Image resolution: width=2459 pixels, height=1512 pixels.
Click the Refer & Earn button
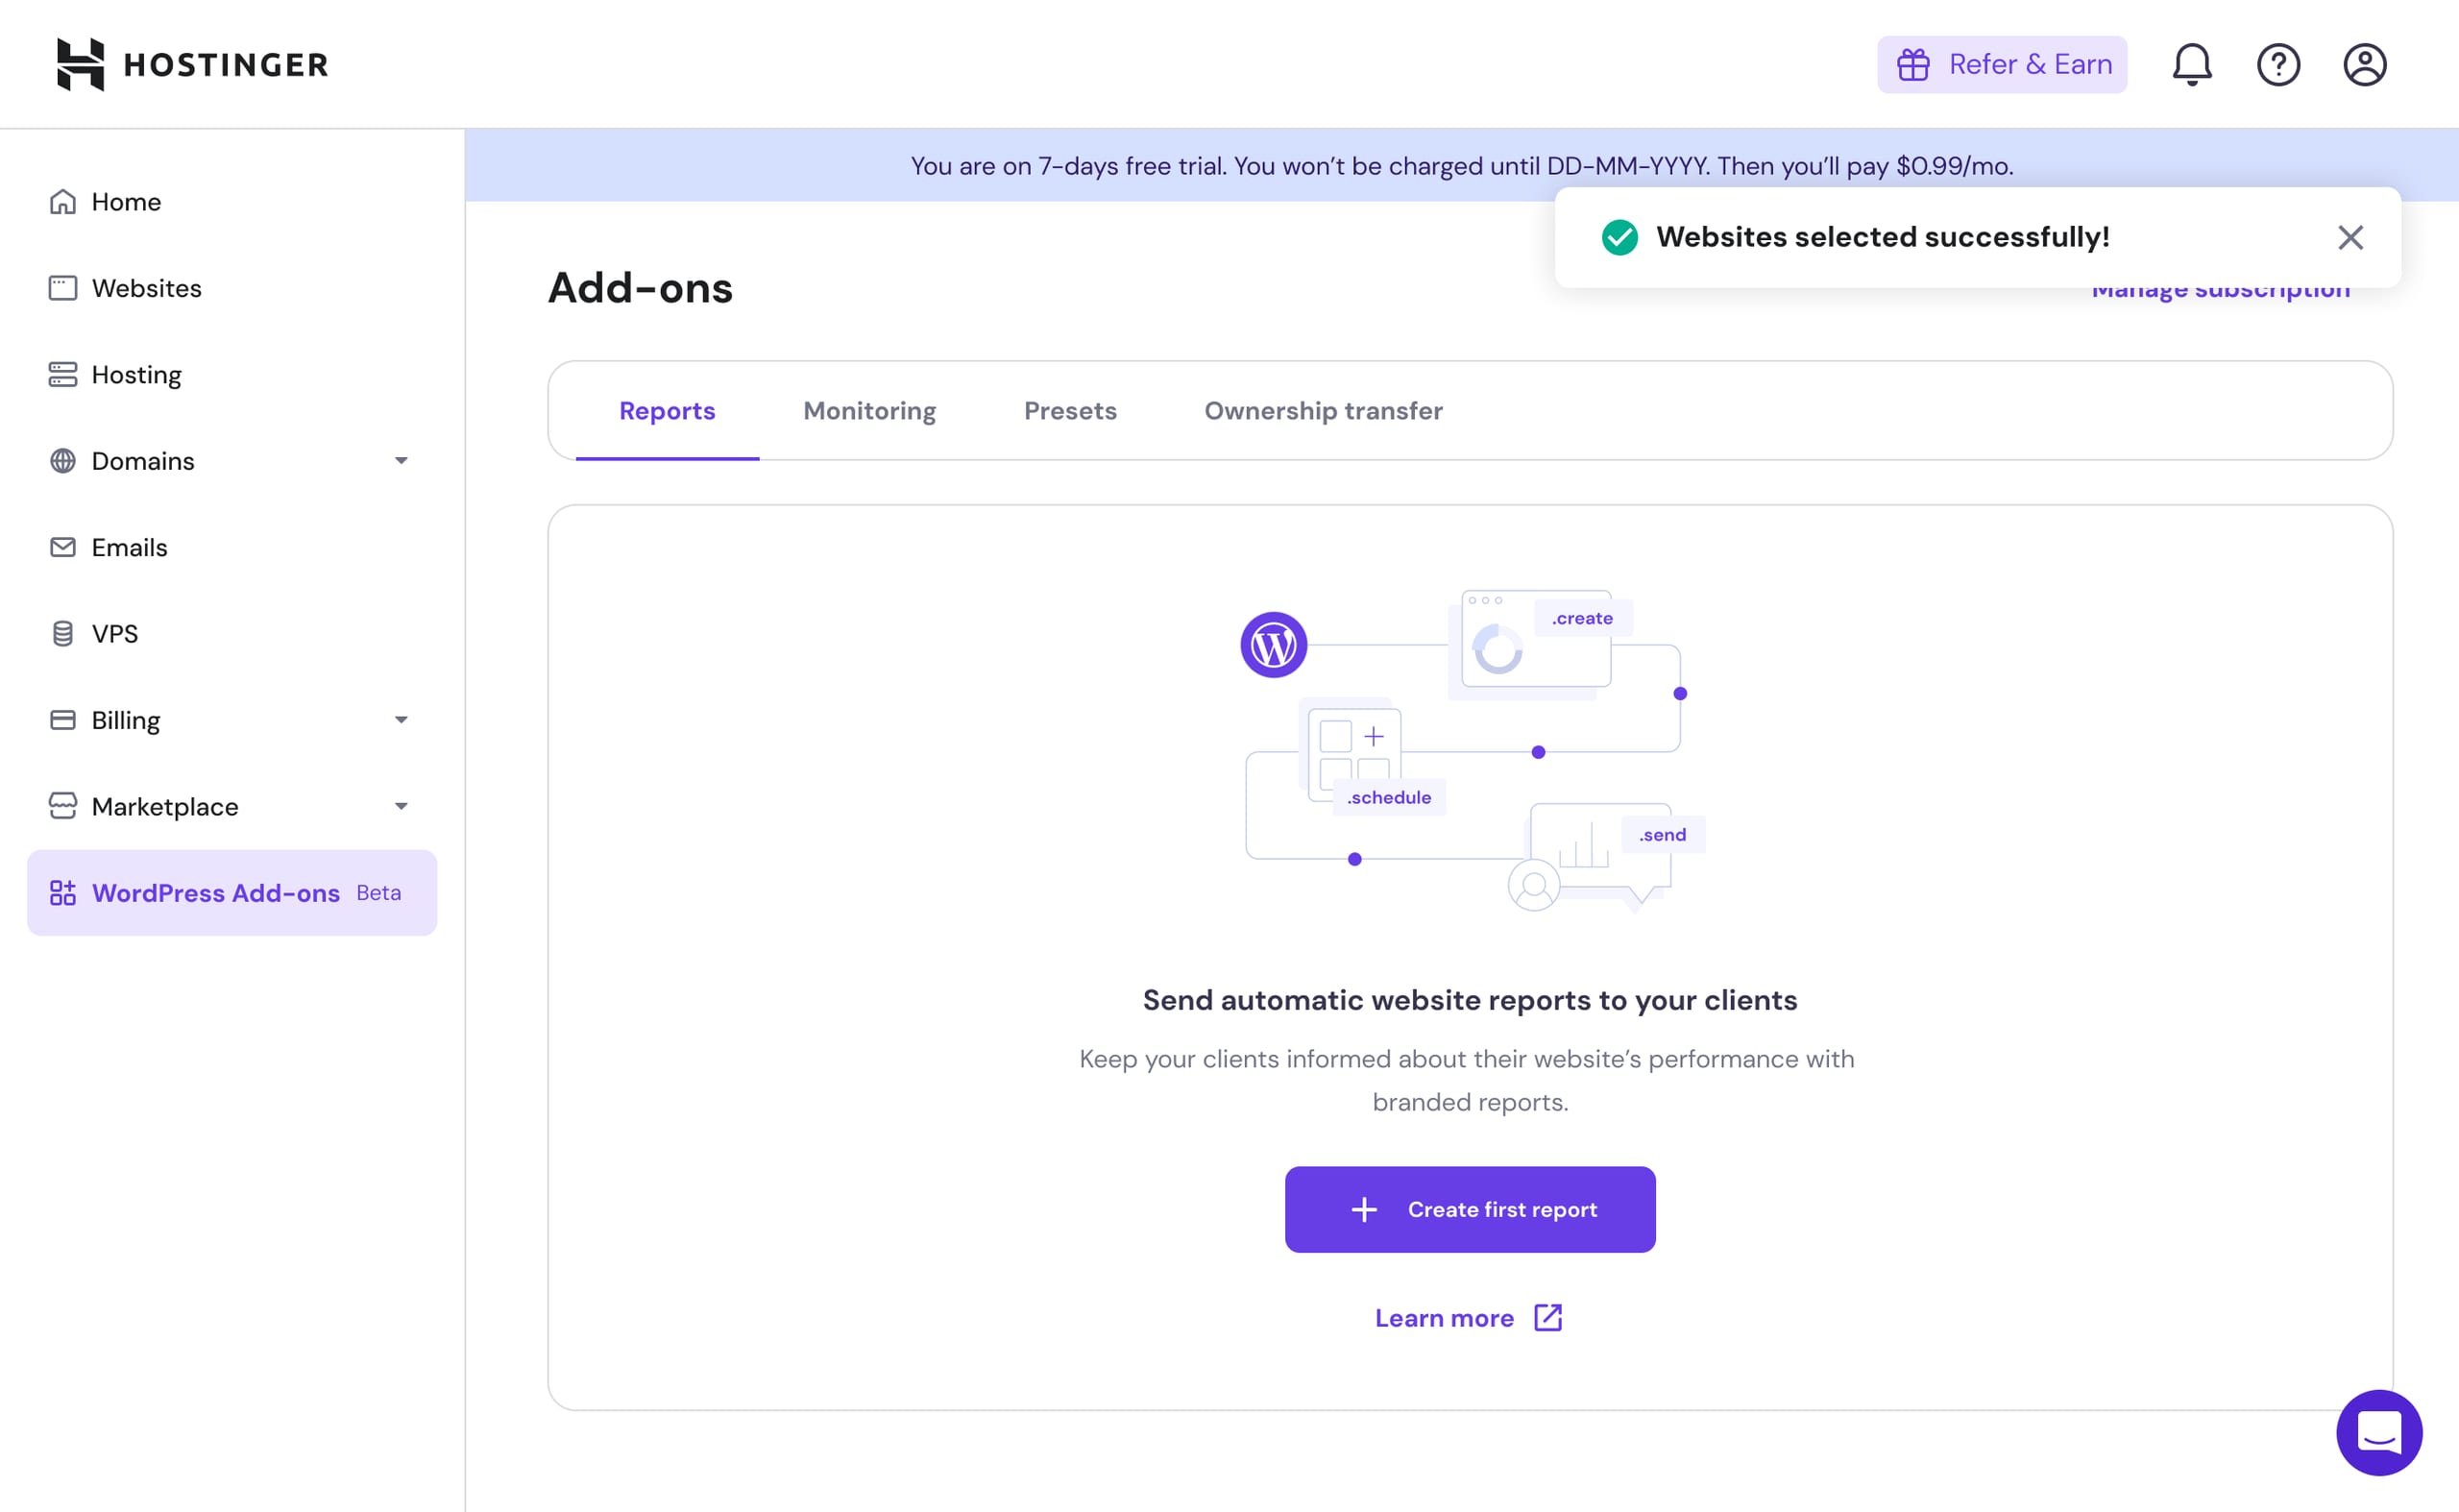[x=2001, y=65]
